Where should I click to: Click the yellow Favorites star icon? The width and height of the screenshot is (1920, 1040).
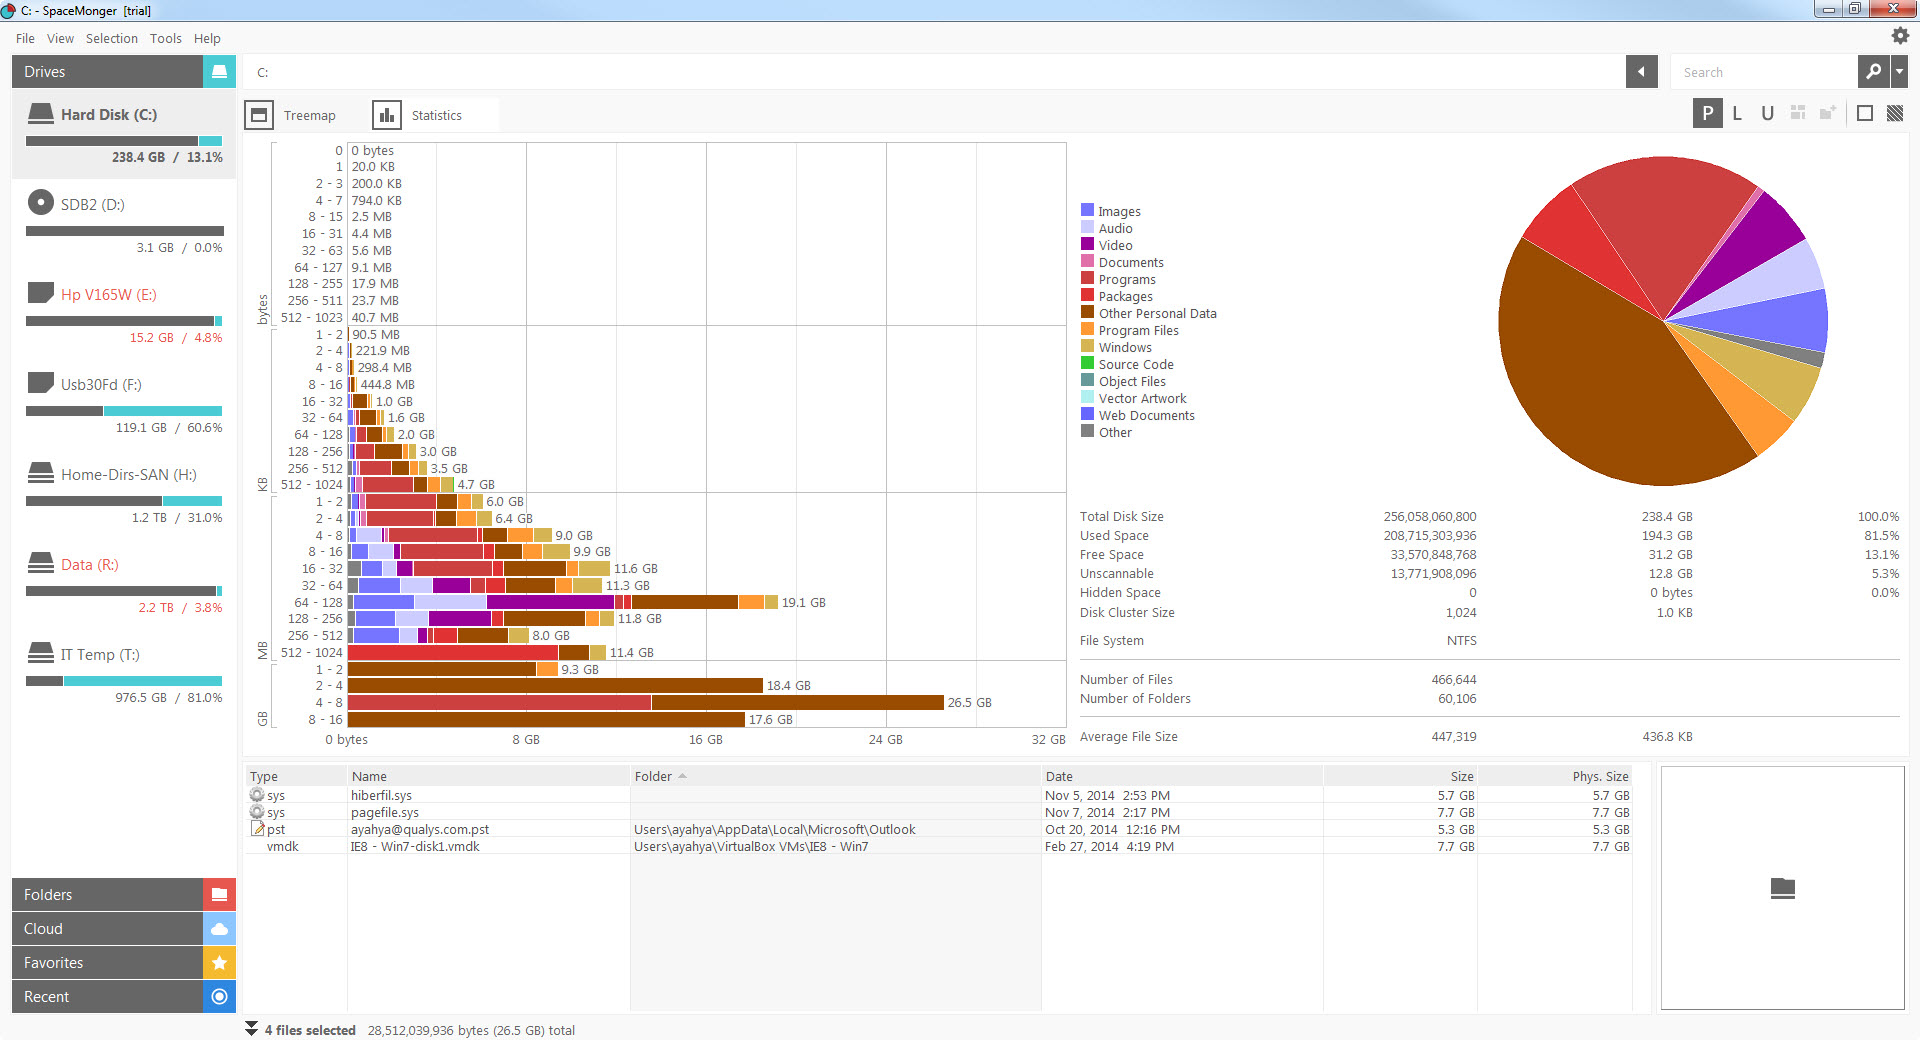coord(219,963)
